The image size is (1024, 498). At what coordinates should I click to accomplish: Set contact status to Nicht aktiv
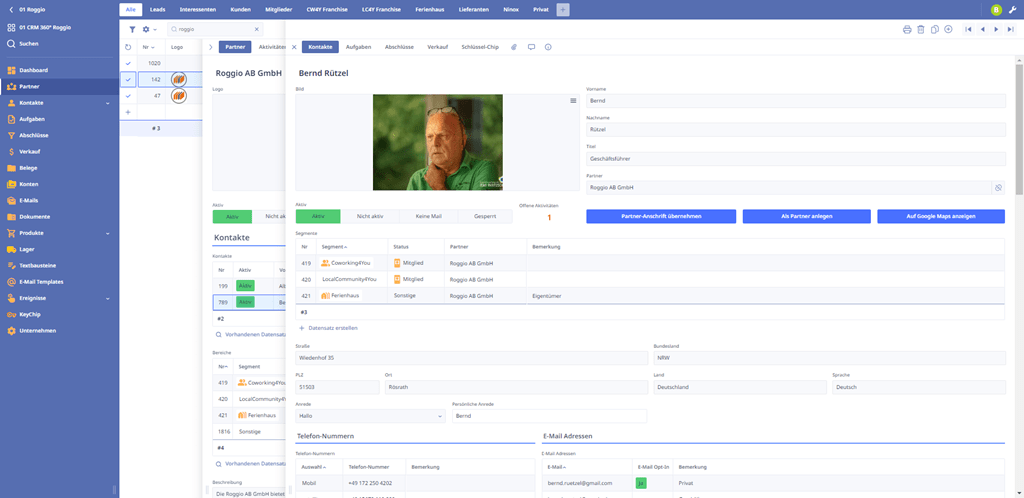(x=370, y=216)
